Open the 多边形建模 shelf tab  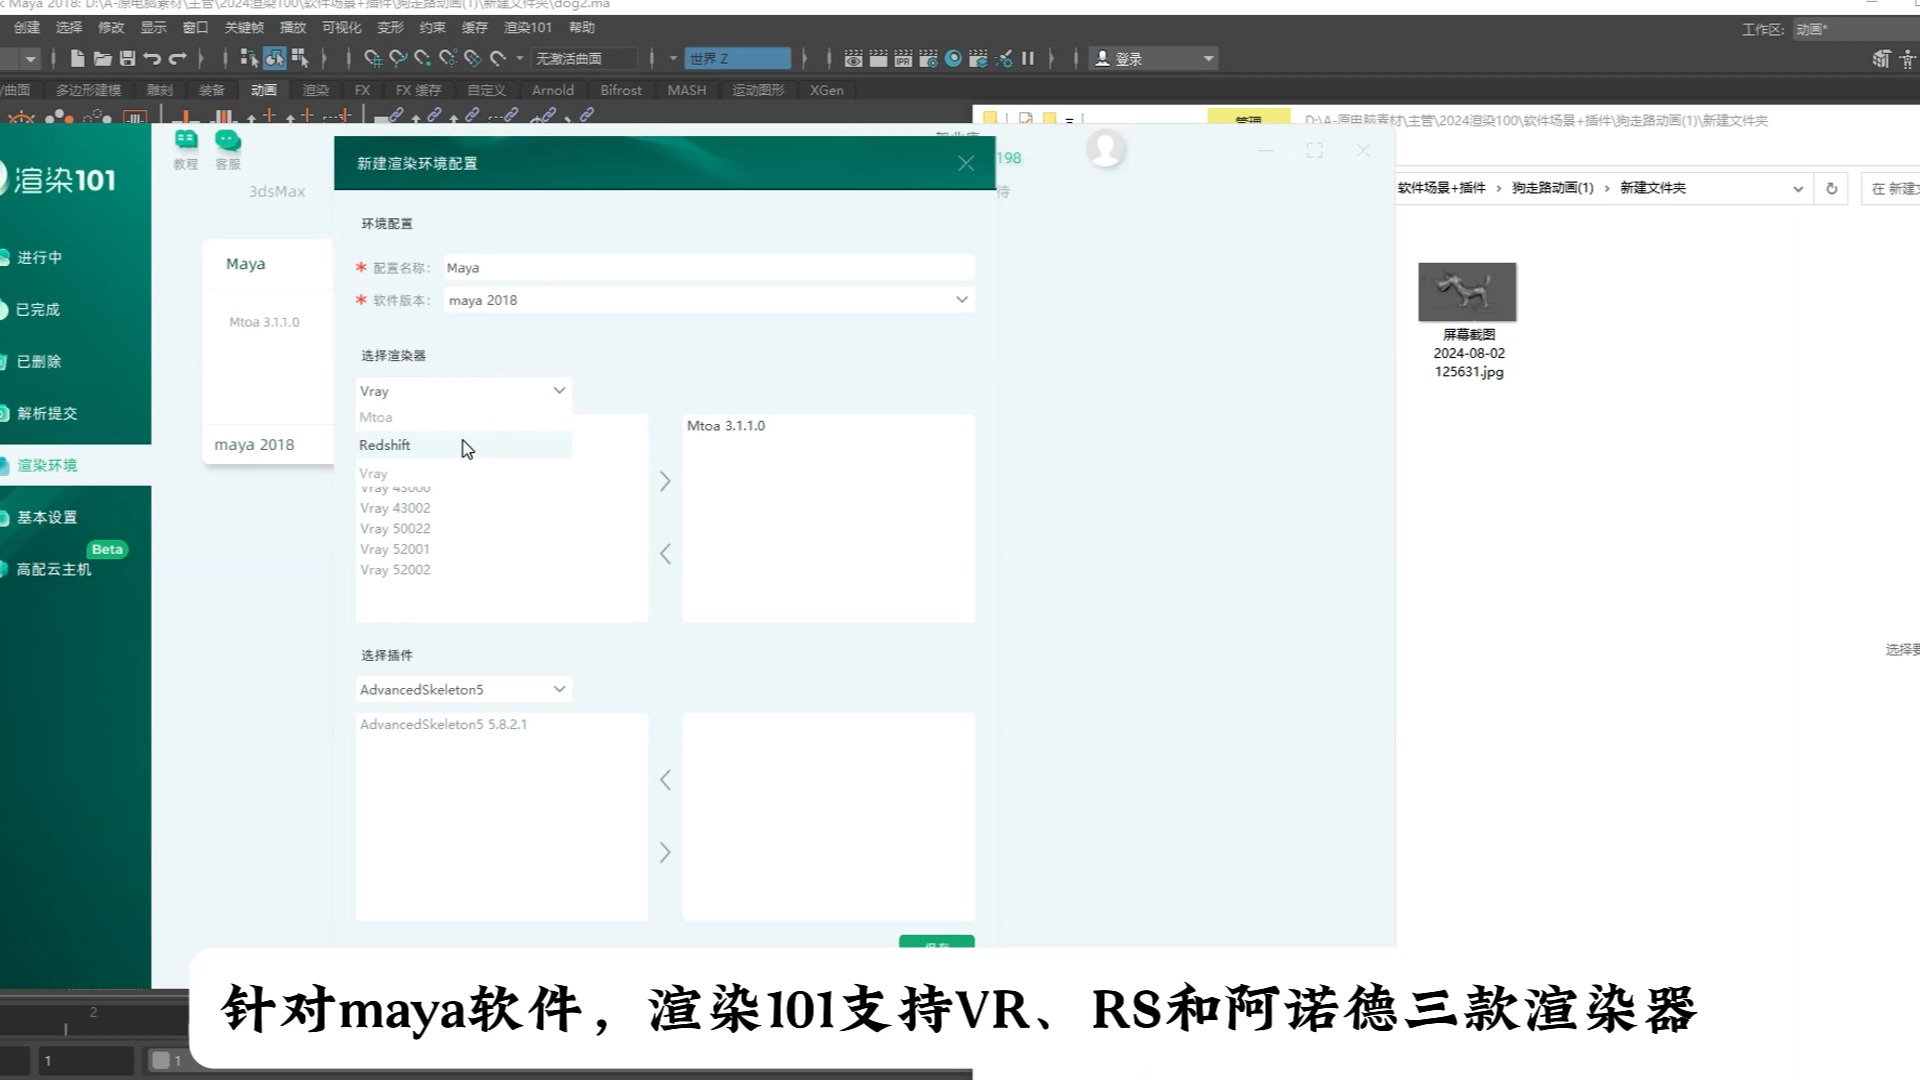click(88, 90)
